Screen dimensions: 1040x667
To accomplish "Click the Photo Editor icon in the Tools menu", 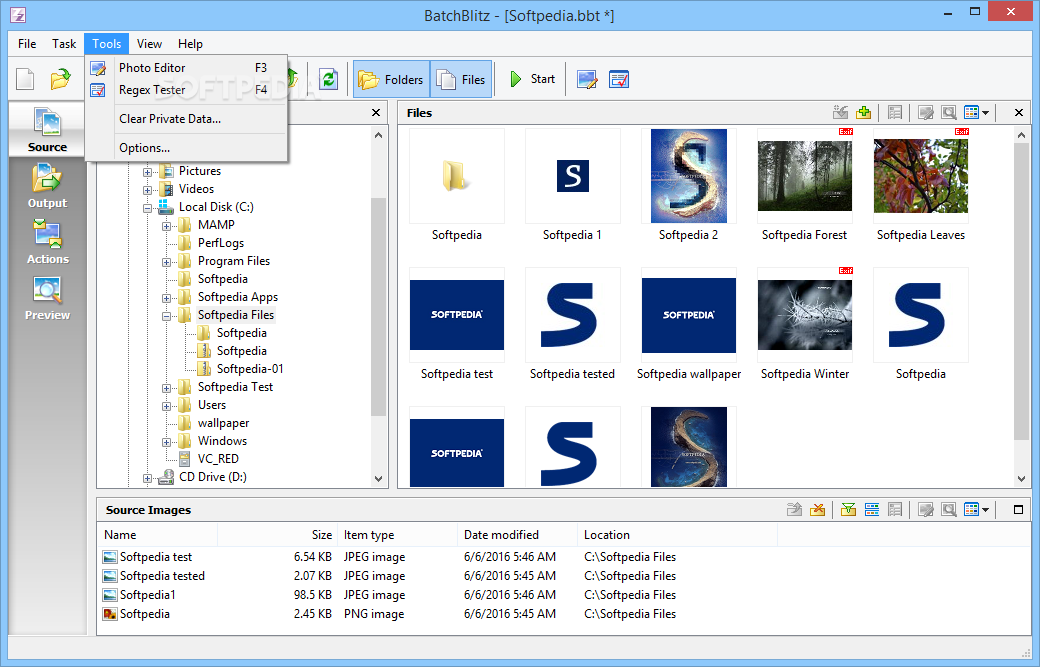I will pos(98,68).
